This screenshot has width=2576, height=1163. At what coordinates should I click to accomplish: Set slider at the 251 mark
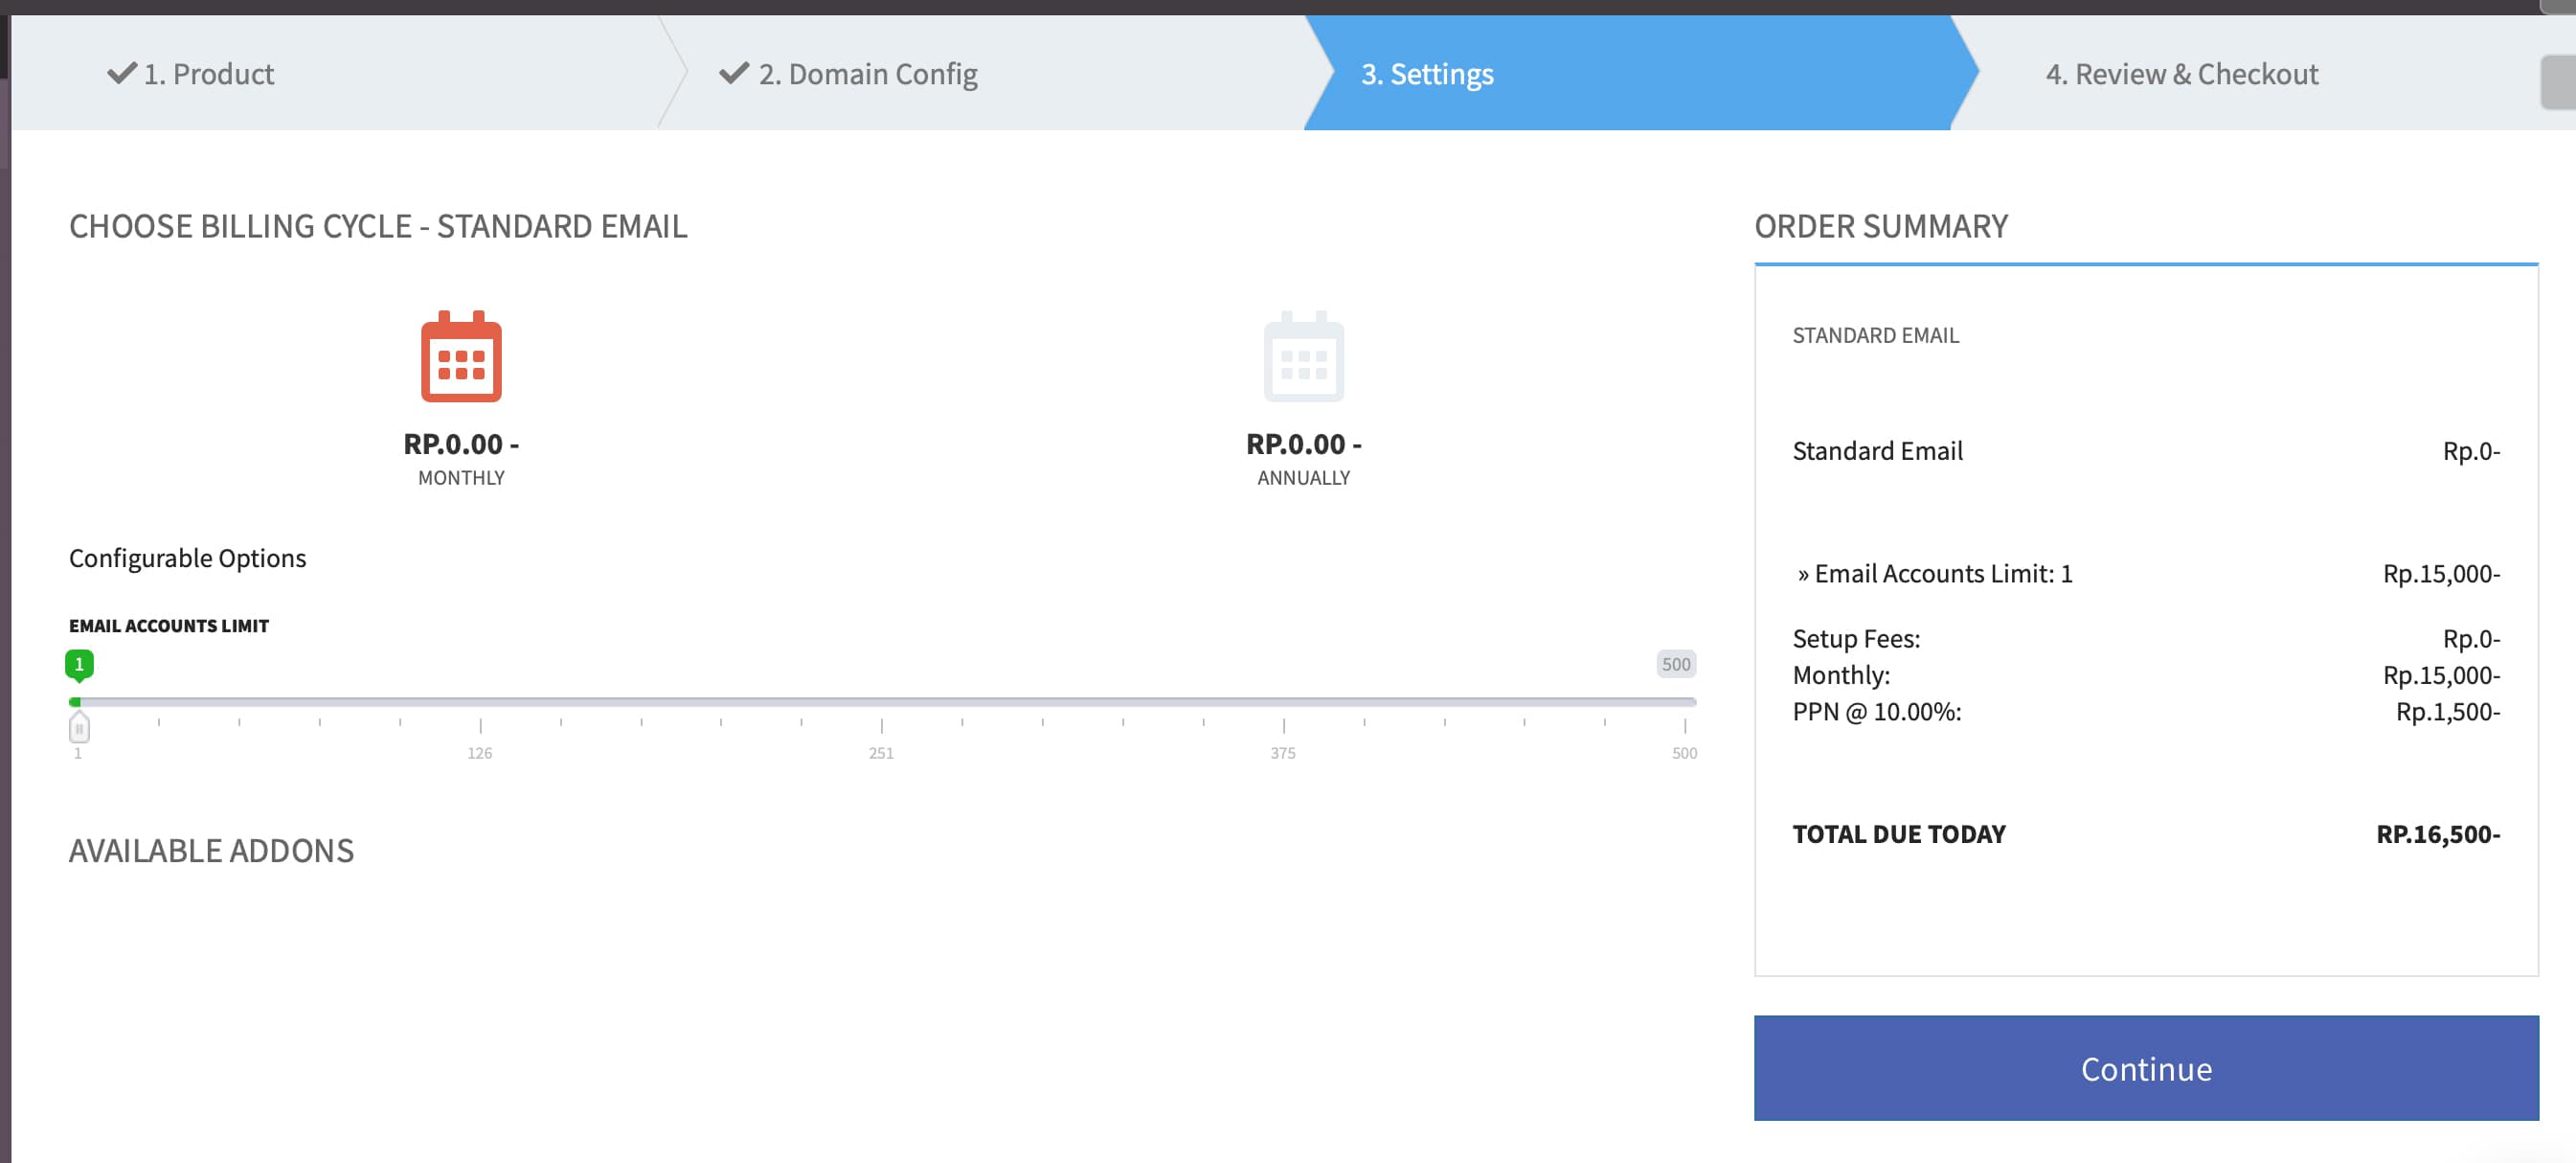click(x=881, y=702)
